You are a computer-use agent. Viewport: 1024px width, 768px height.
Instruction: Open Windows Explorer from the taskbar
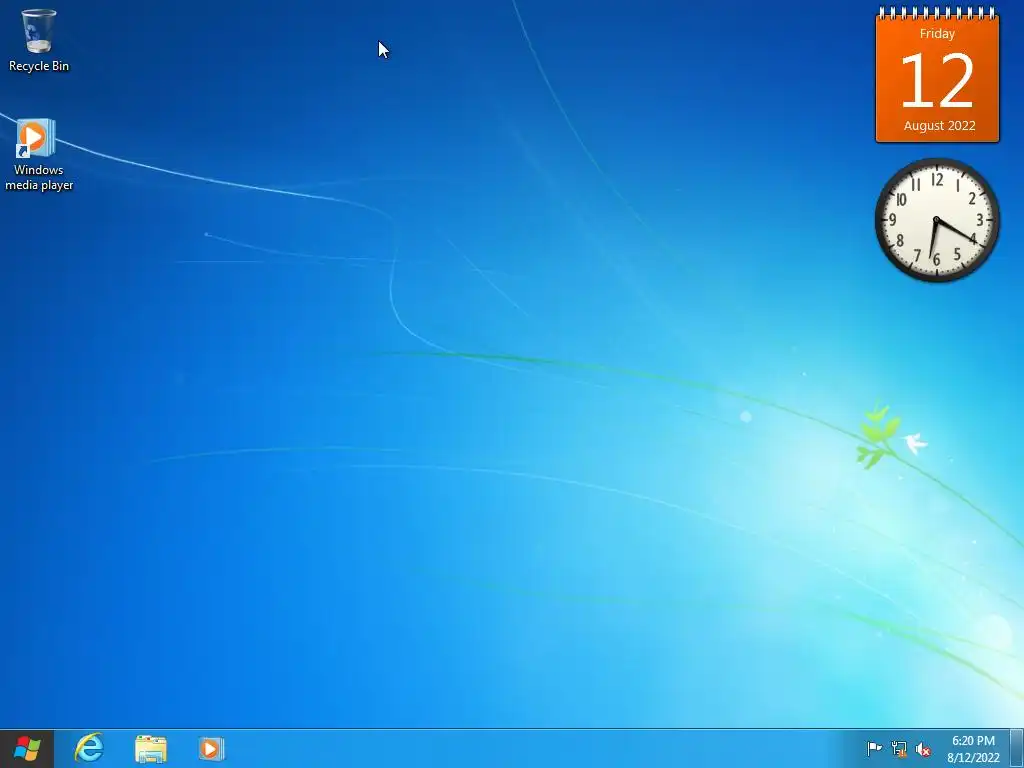click(x=151, y=749)
